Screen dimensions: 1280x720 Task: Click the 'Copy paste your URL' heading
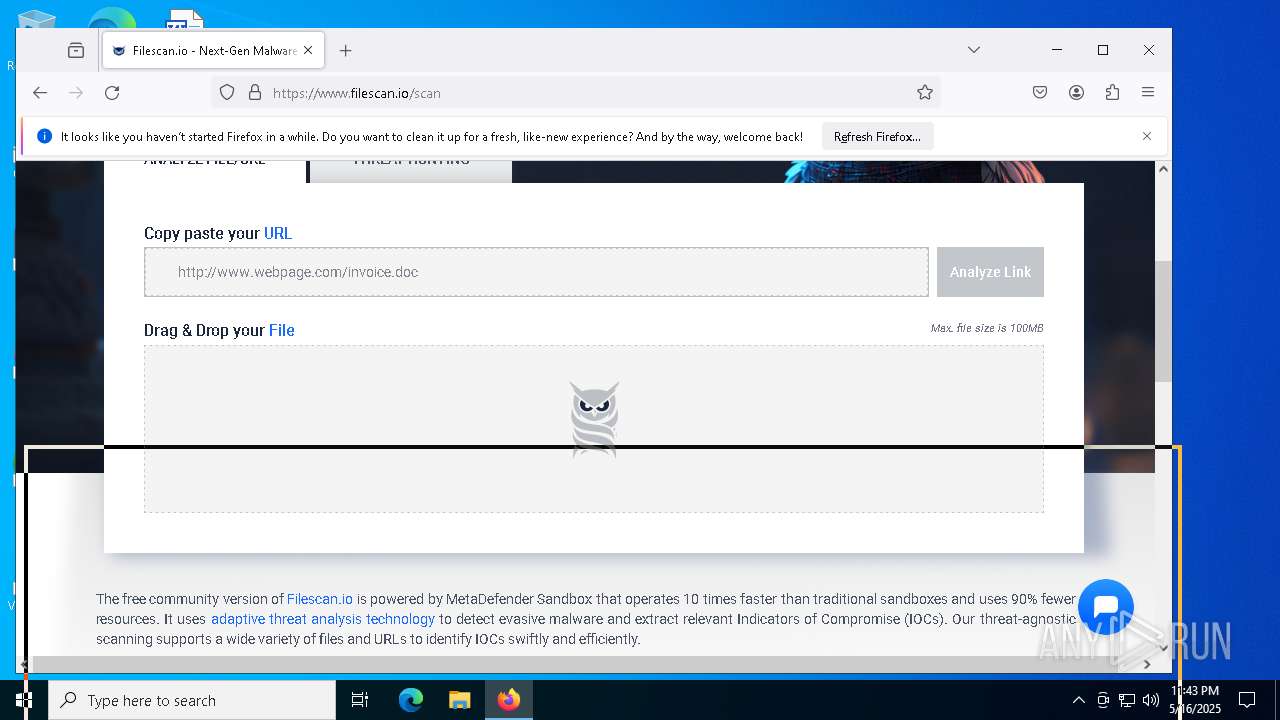(218, 233)
